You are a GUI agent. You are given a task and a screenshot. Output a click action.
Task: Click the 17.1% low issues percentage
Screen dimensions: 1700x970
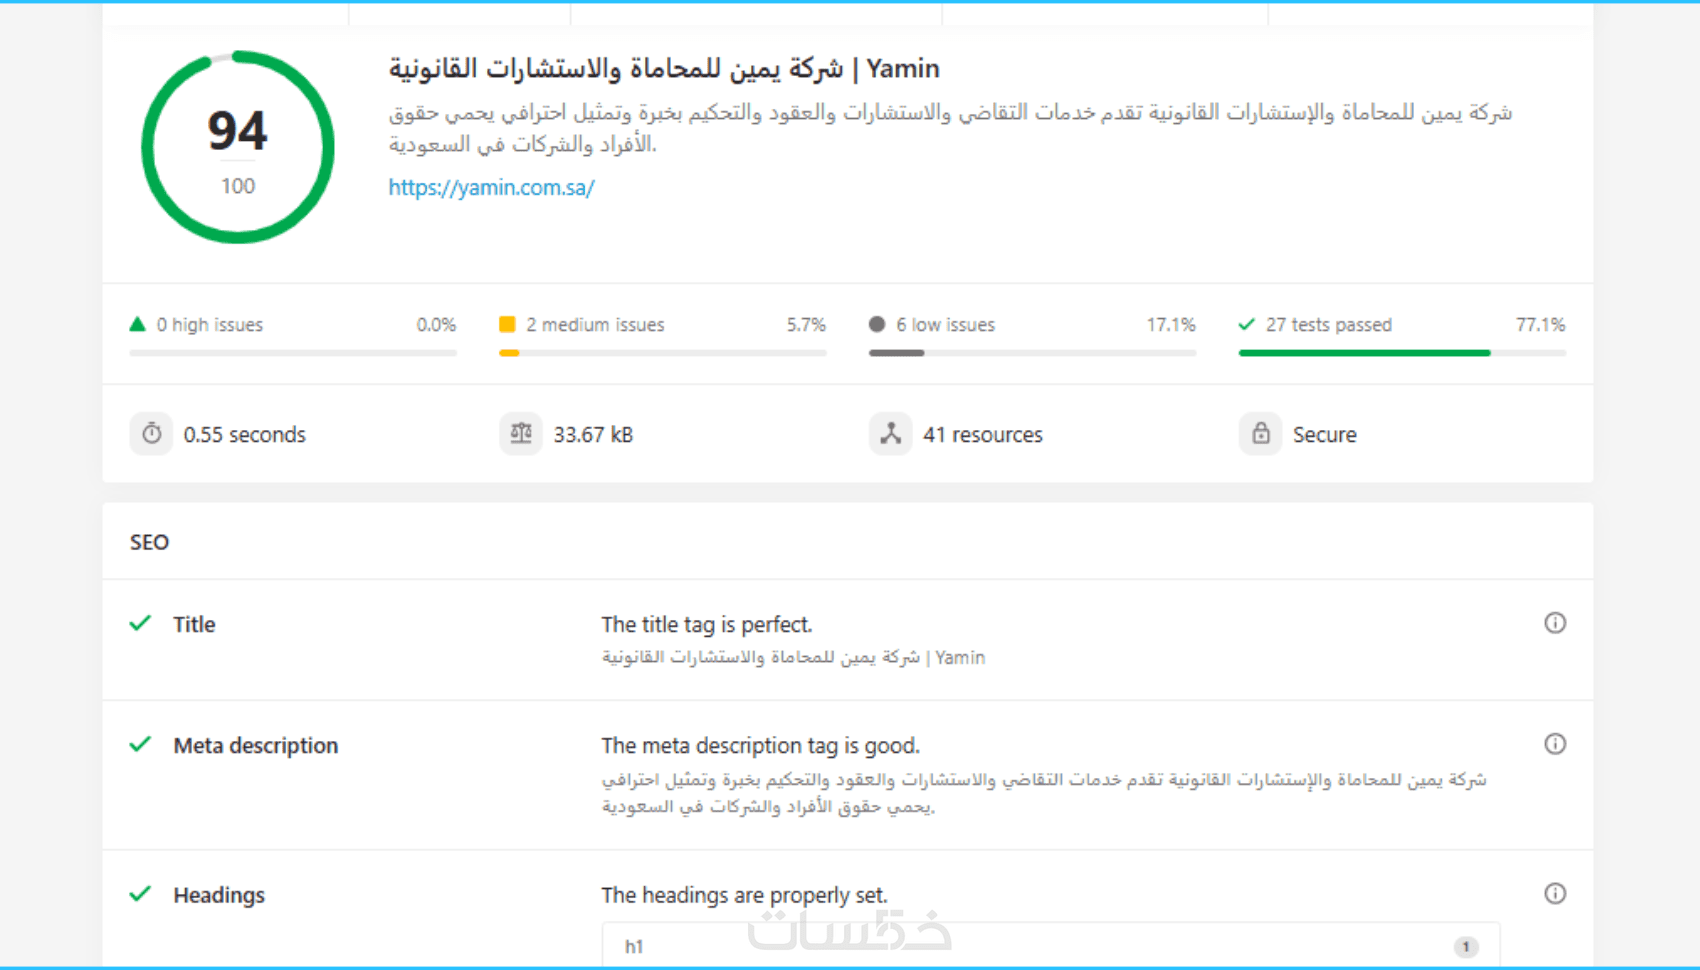(1171, 325)
